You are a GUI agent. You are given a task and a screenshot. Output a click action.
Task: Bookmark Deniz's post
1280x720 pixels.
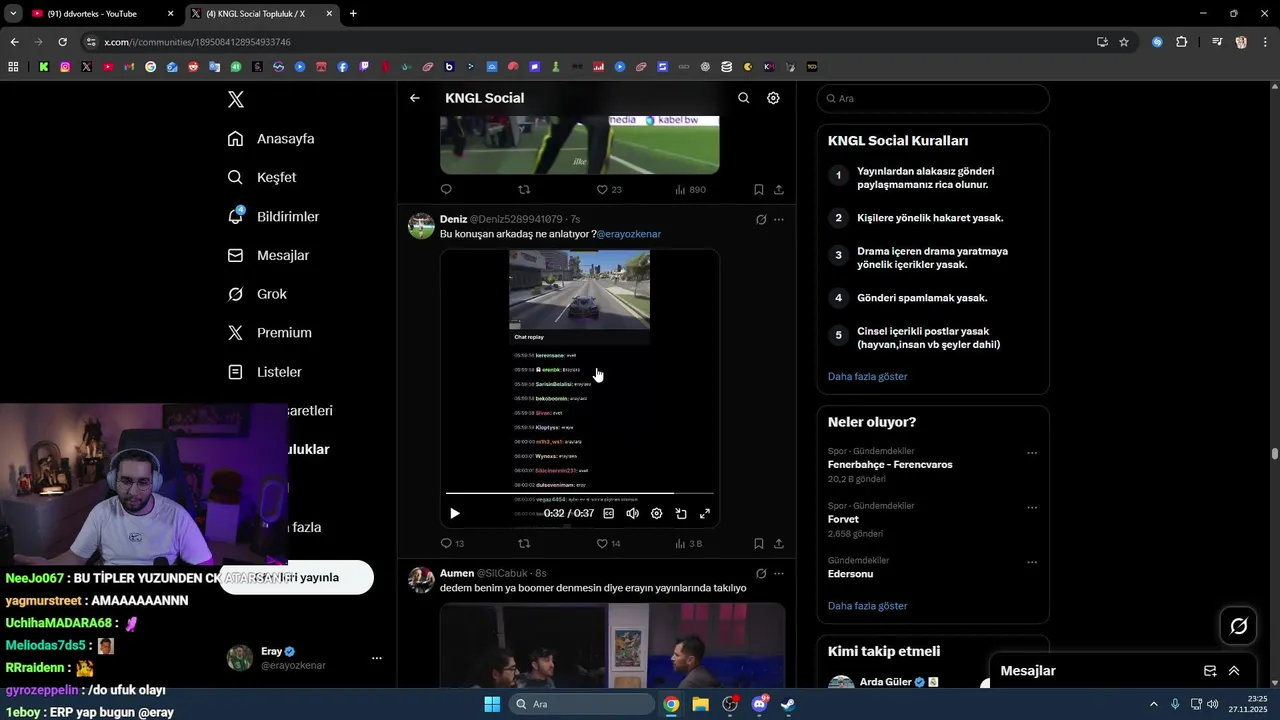point(758,544)
